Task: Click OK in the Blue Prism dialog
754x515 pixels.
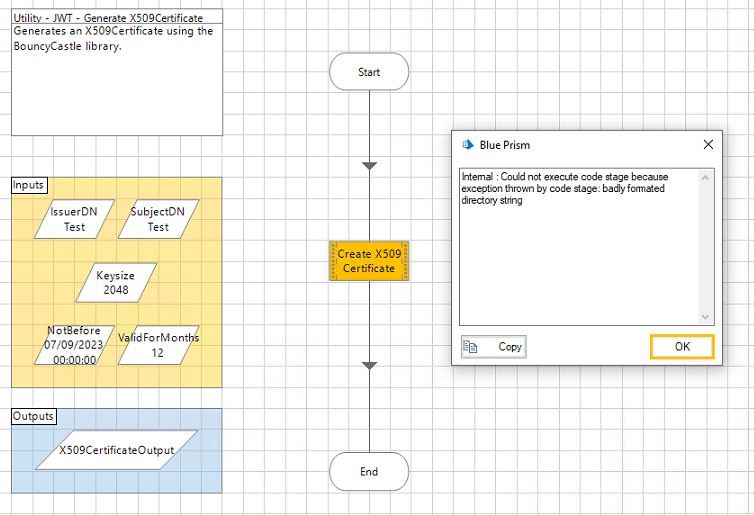Action: 682,347
